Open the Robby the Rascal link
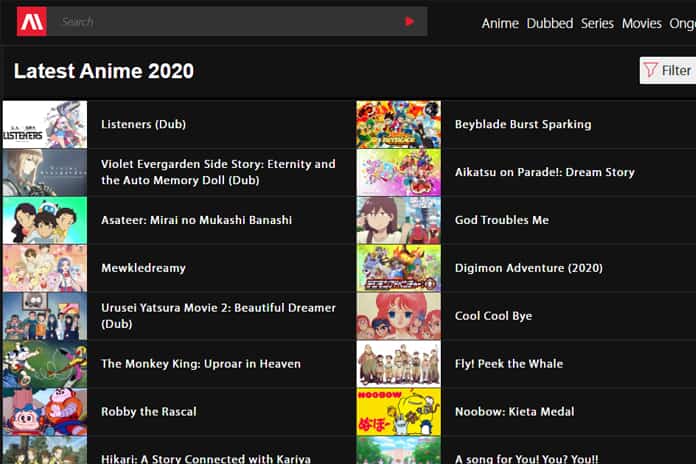This screenshot has width=696, height=464. coord(149,412)
